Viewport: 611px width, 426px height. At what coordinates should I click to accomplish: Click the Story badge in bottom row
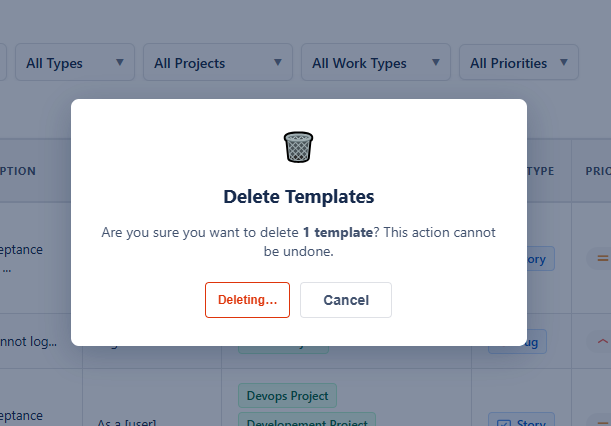click(x=521, y=420)
